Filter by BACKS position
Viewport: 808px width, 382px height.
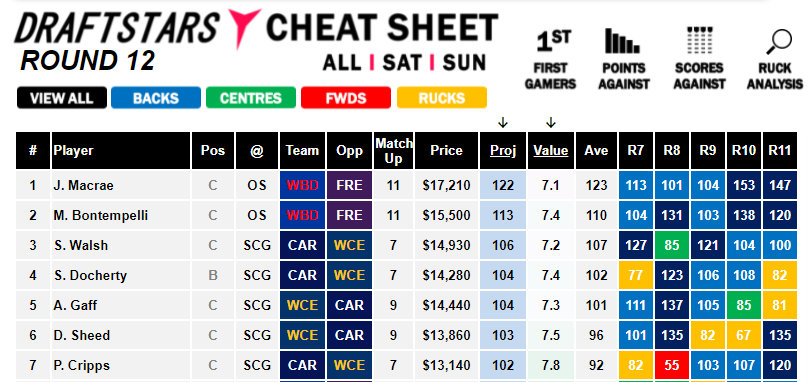pos(156,98)
